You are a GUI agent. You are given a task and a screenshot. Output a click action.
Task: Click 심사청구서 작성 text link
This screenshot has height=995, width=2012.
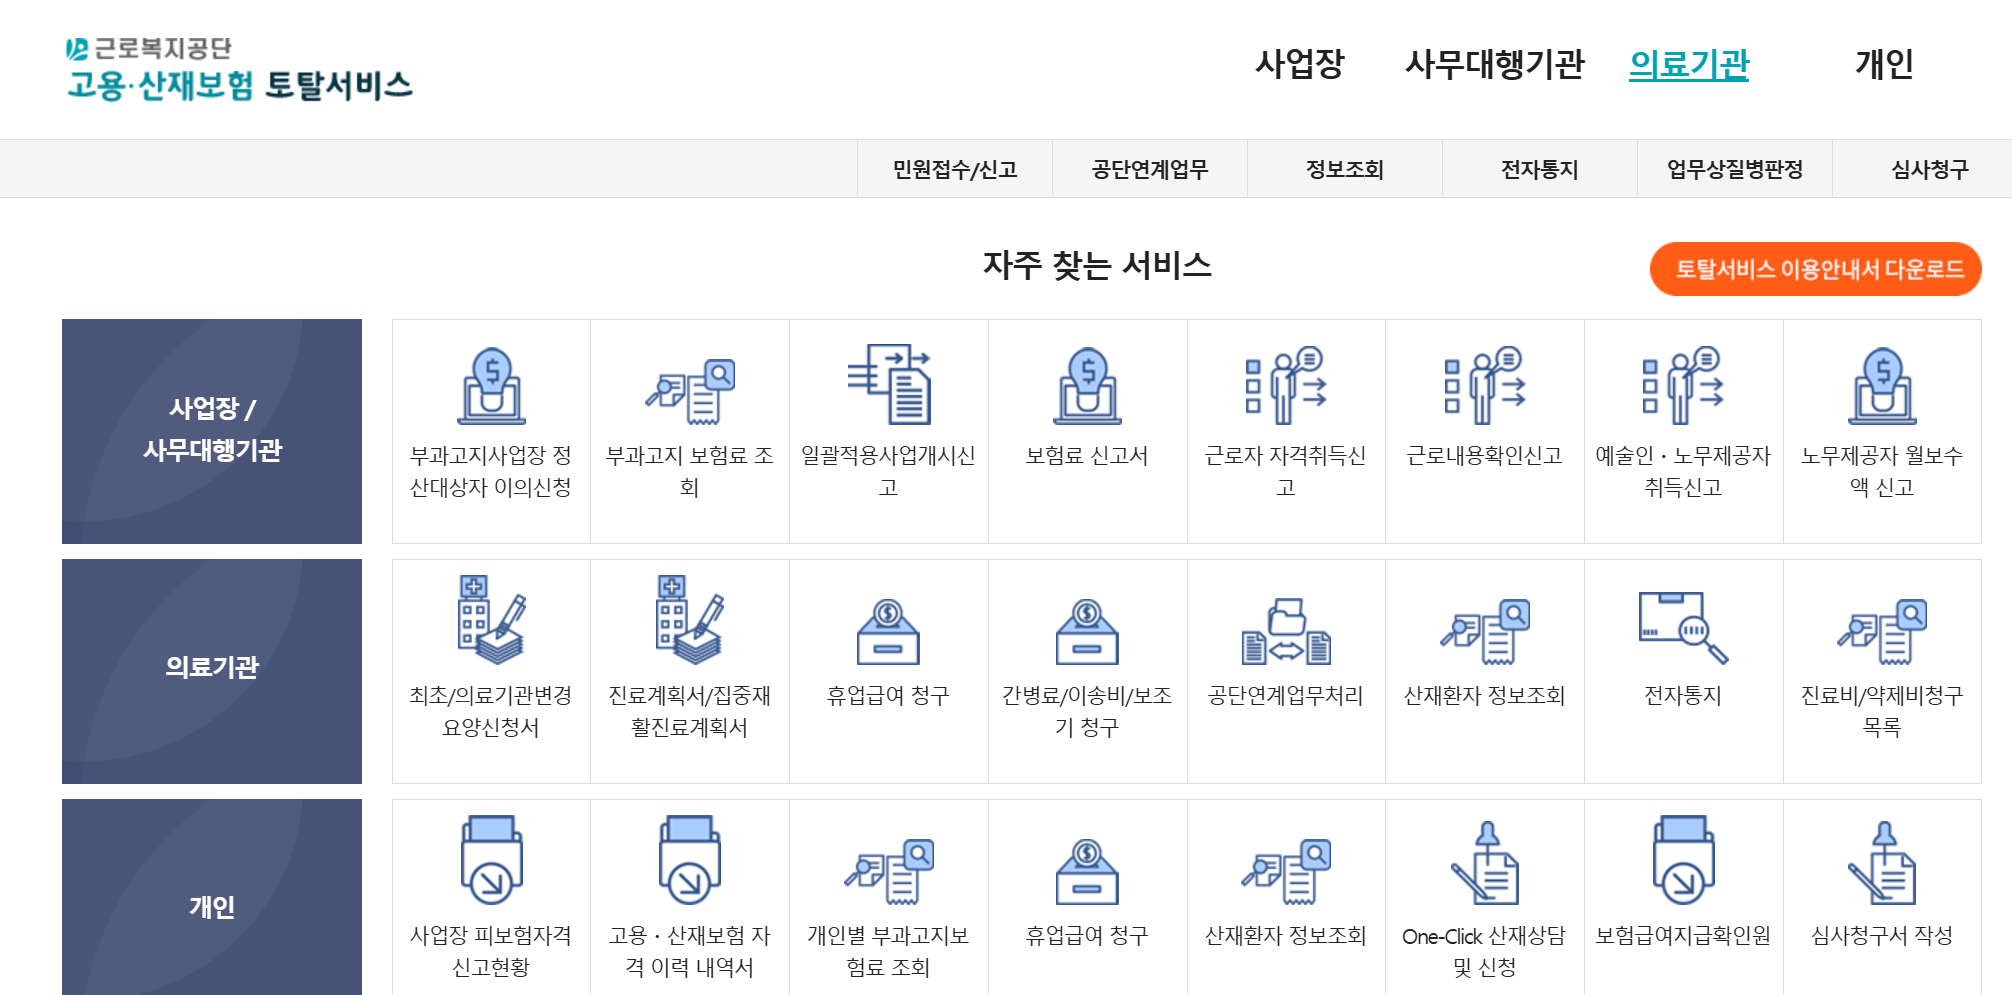click(1882, 936)
